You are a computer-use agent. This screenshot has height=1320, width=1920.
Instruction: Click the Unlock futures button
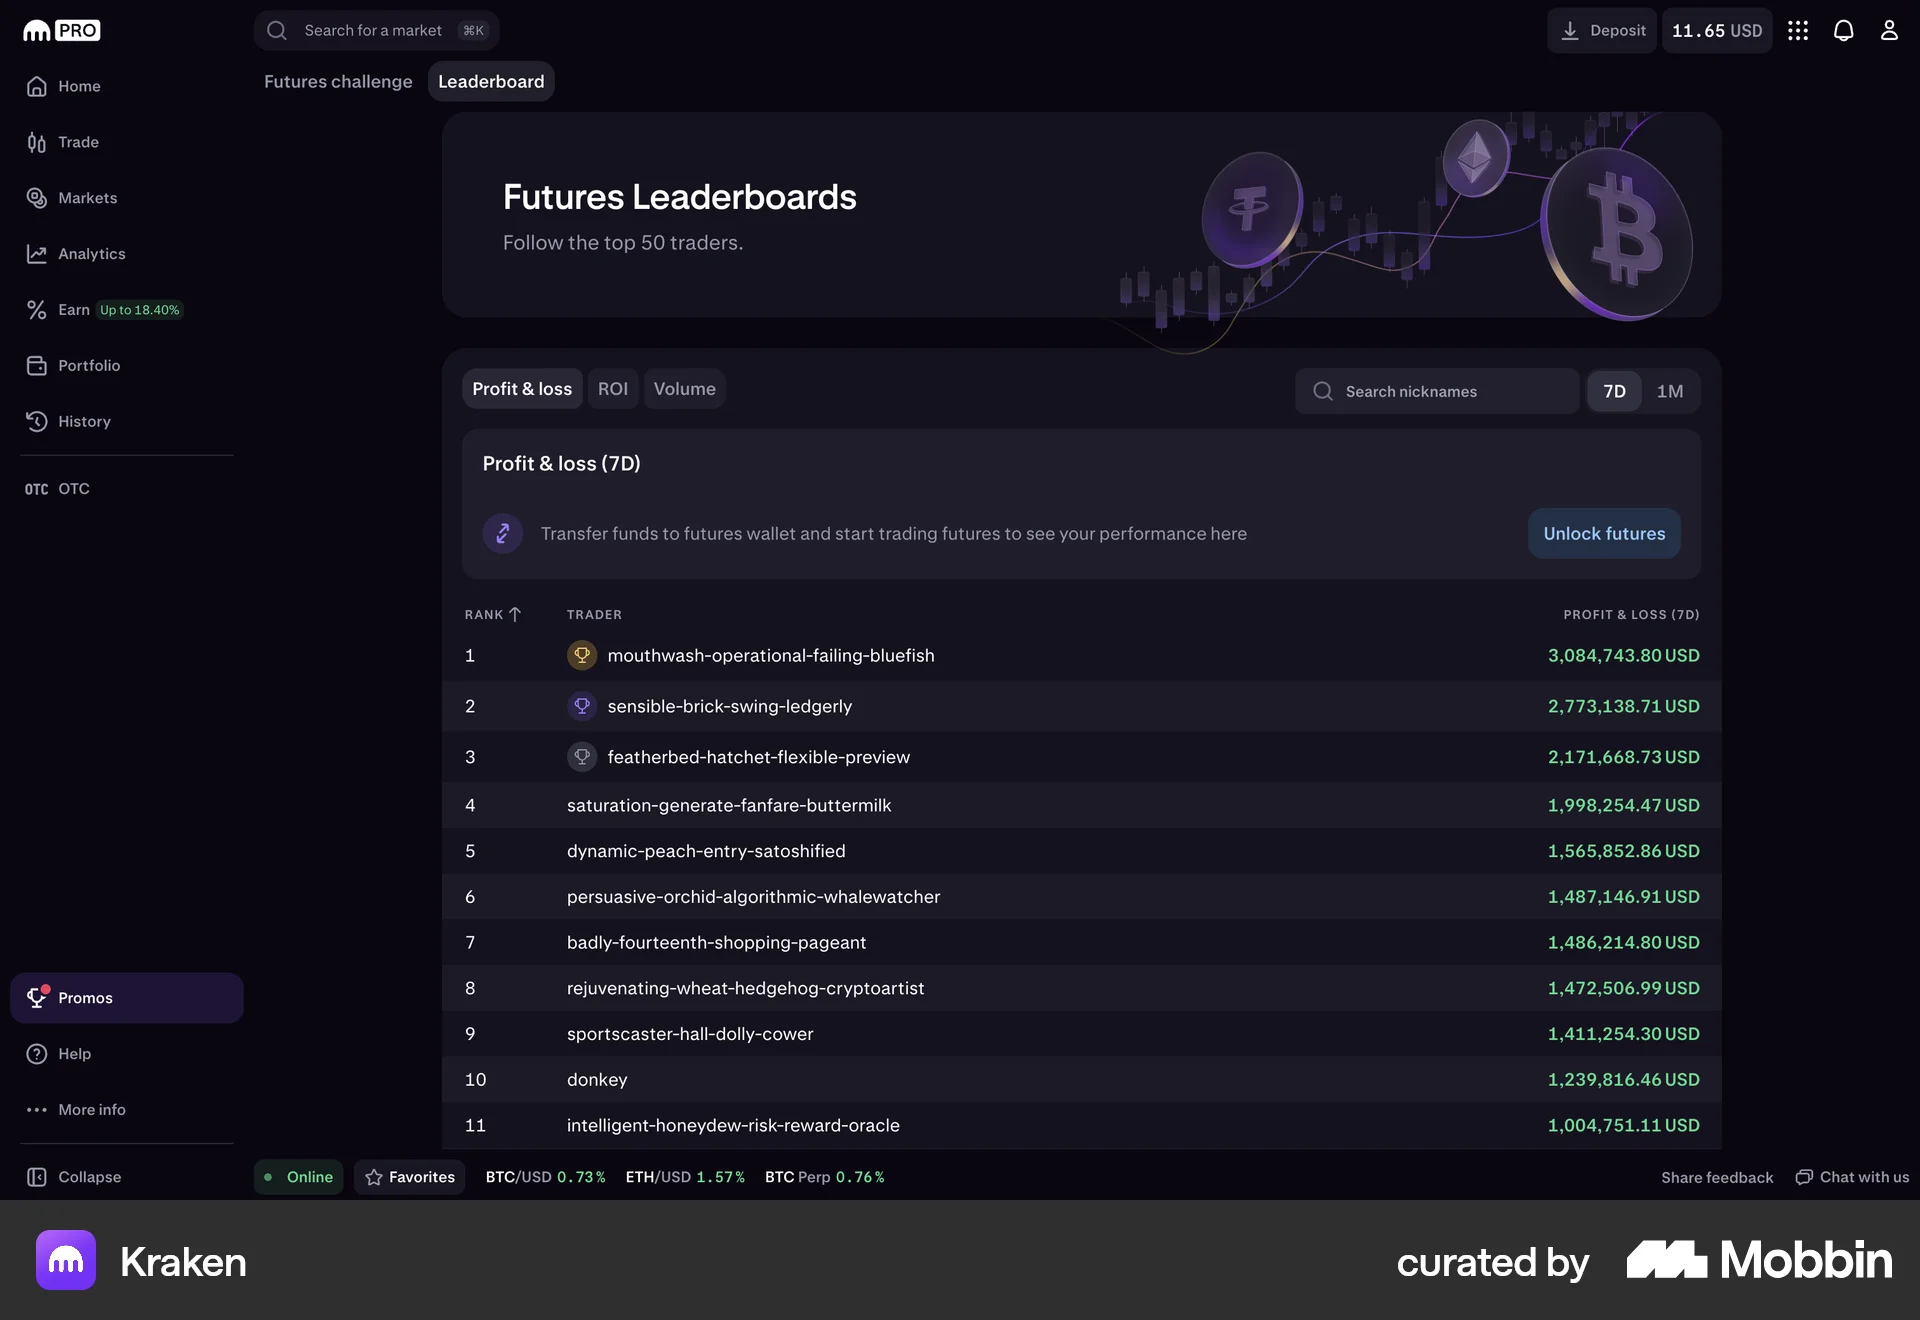[1603, 533]
